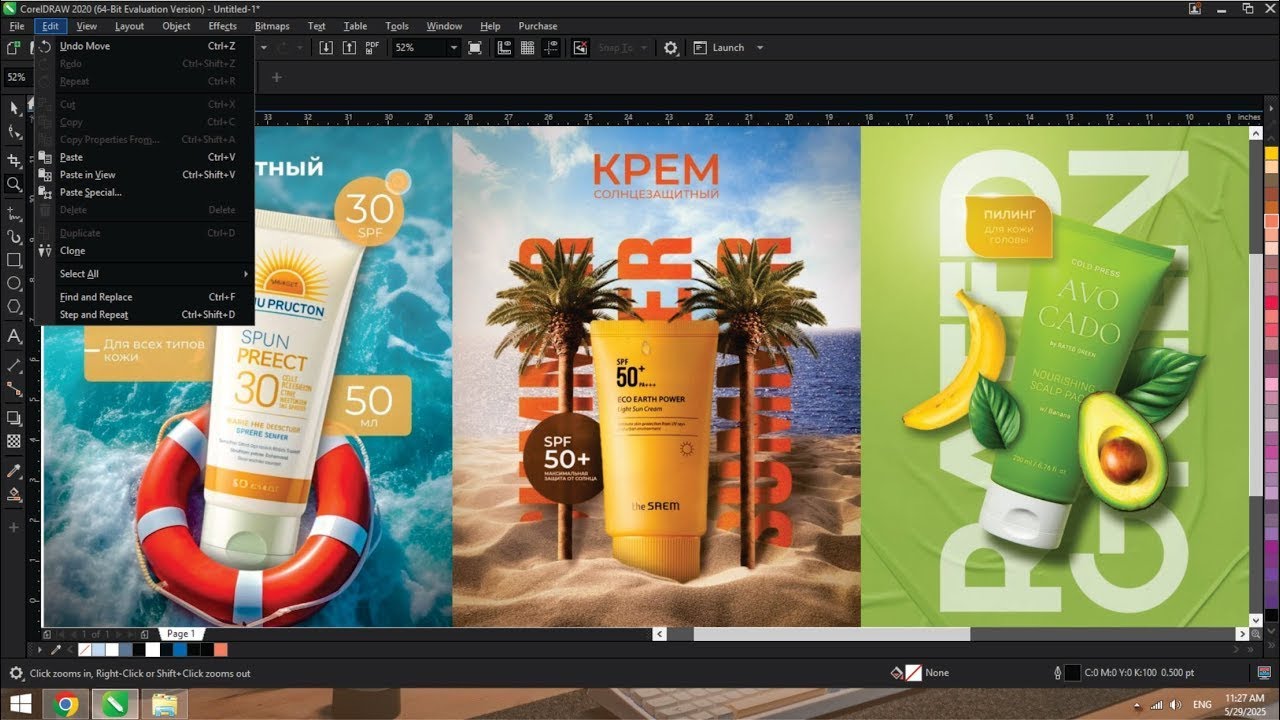The image size is (1280, 720).
Task: Select the Connector tool
Action: (14, 389)
